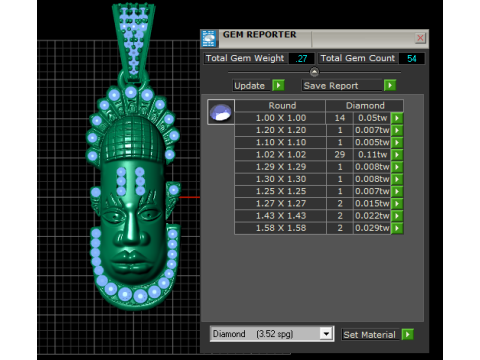Select the 1.58 X 1.58 size cell
The height and width of the screenshot is (360, 480).
point(280,228)
